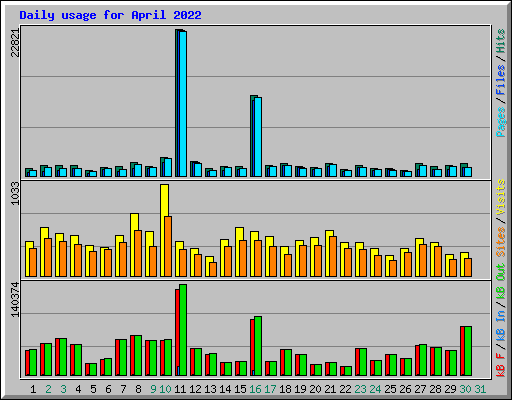Click day 17 on the x-axis
512x400 pixels.
(x=270, y=389)
